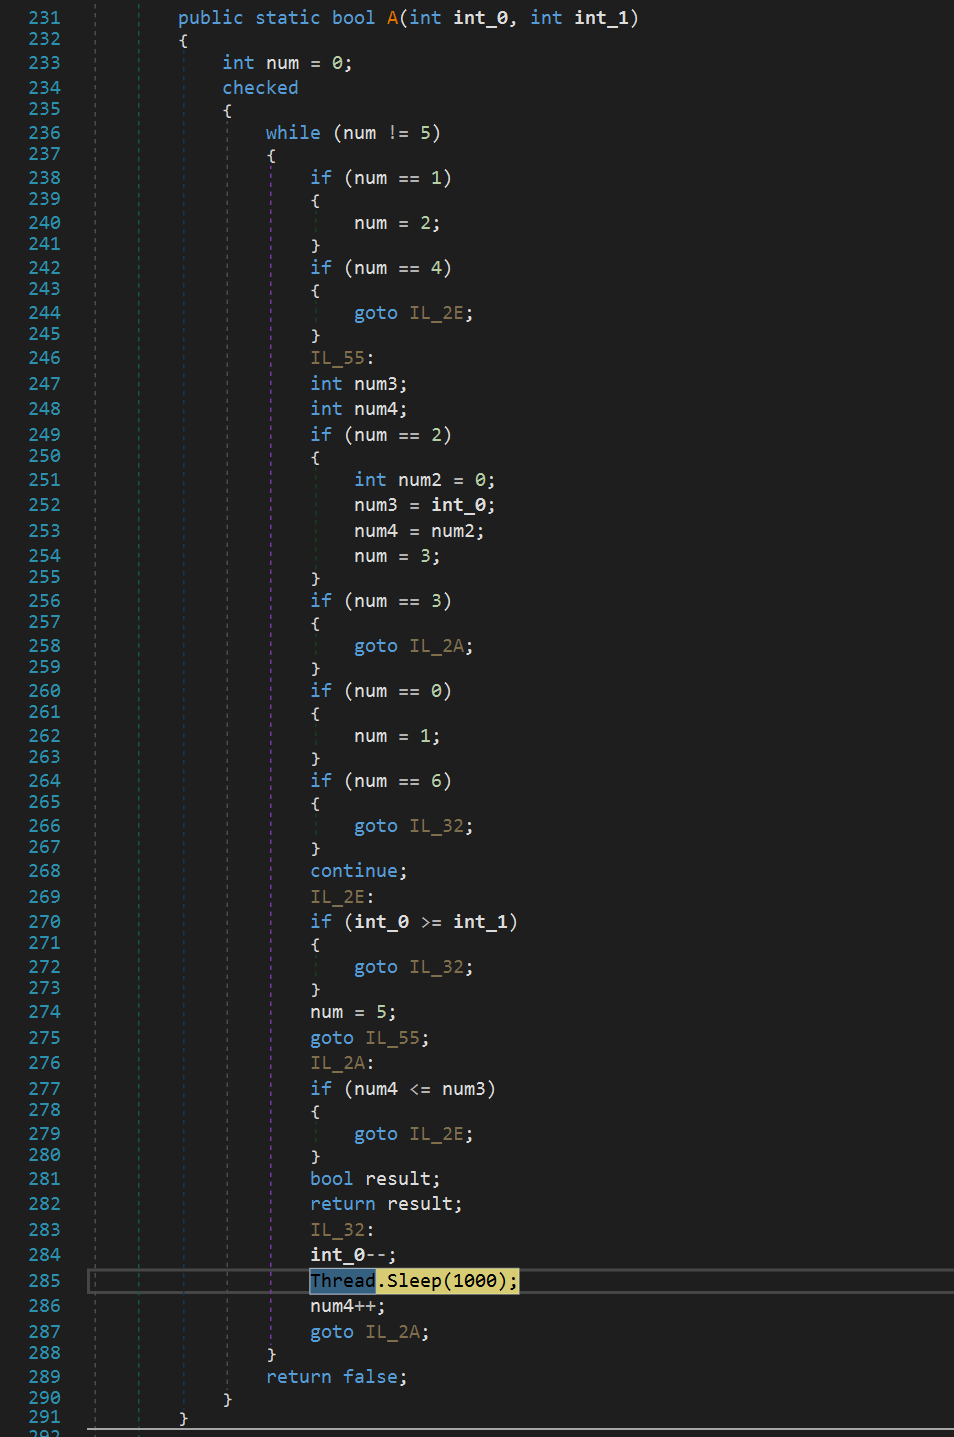Click the IL_32: label declaration on line 283

pos(342,1230)
